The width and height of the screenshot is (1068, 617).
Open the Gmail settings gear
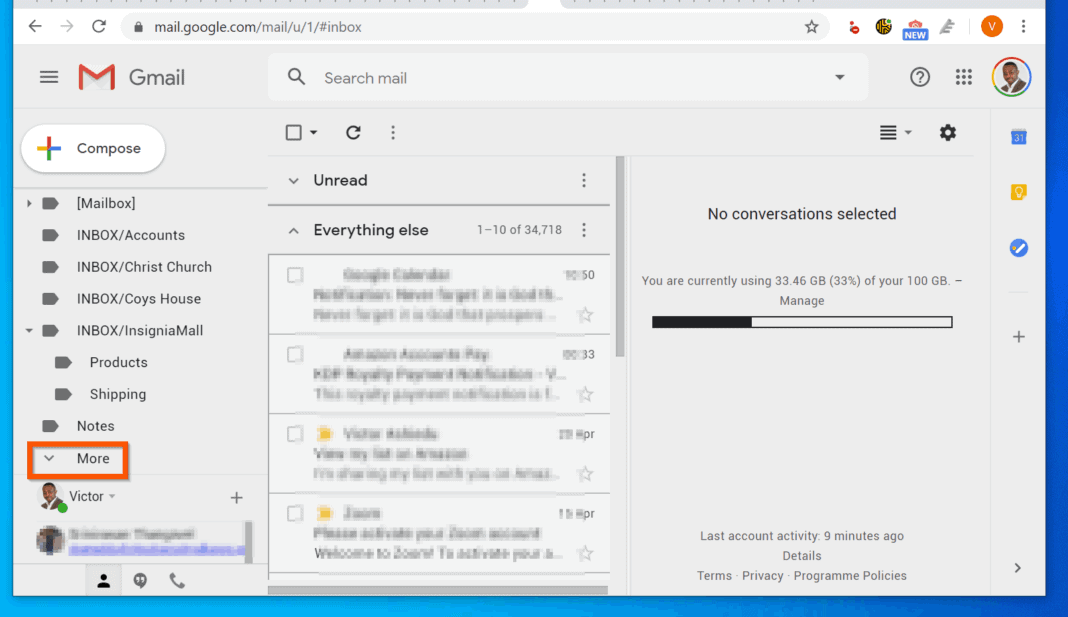pos(947,132)
